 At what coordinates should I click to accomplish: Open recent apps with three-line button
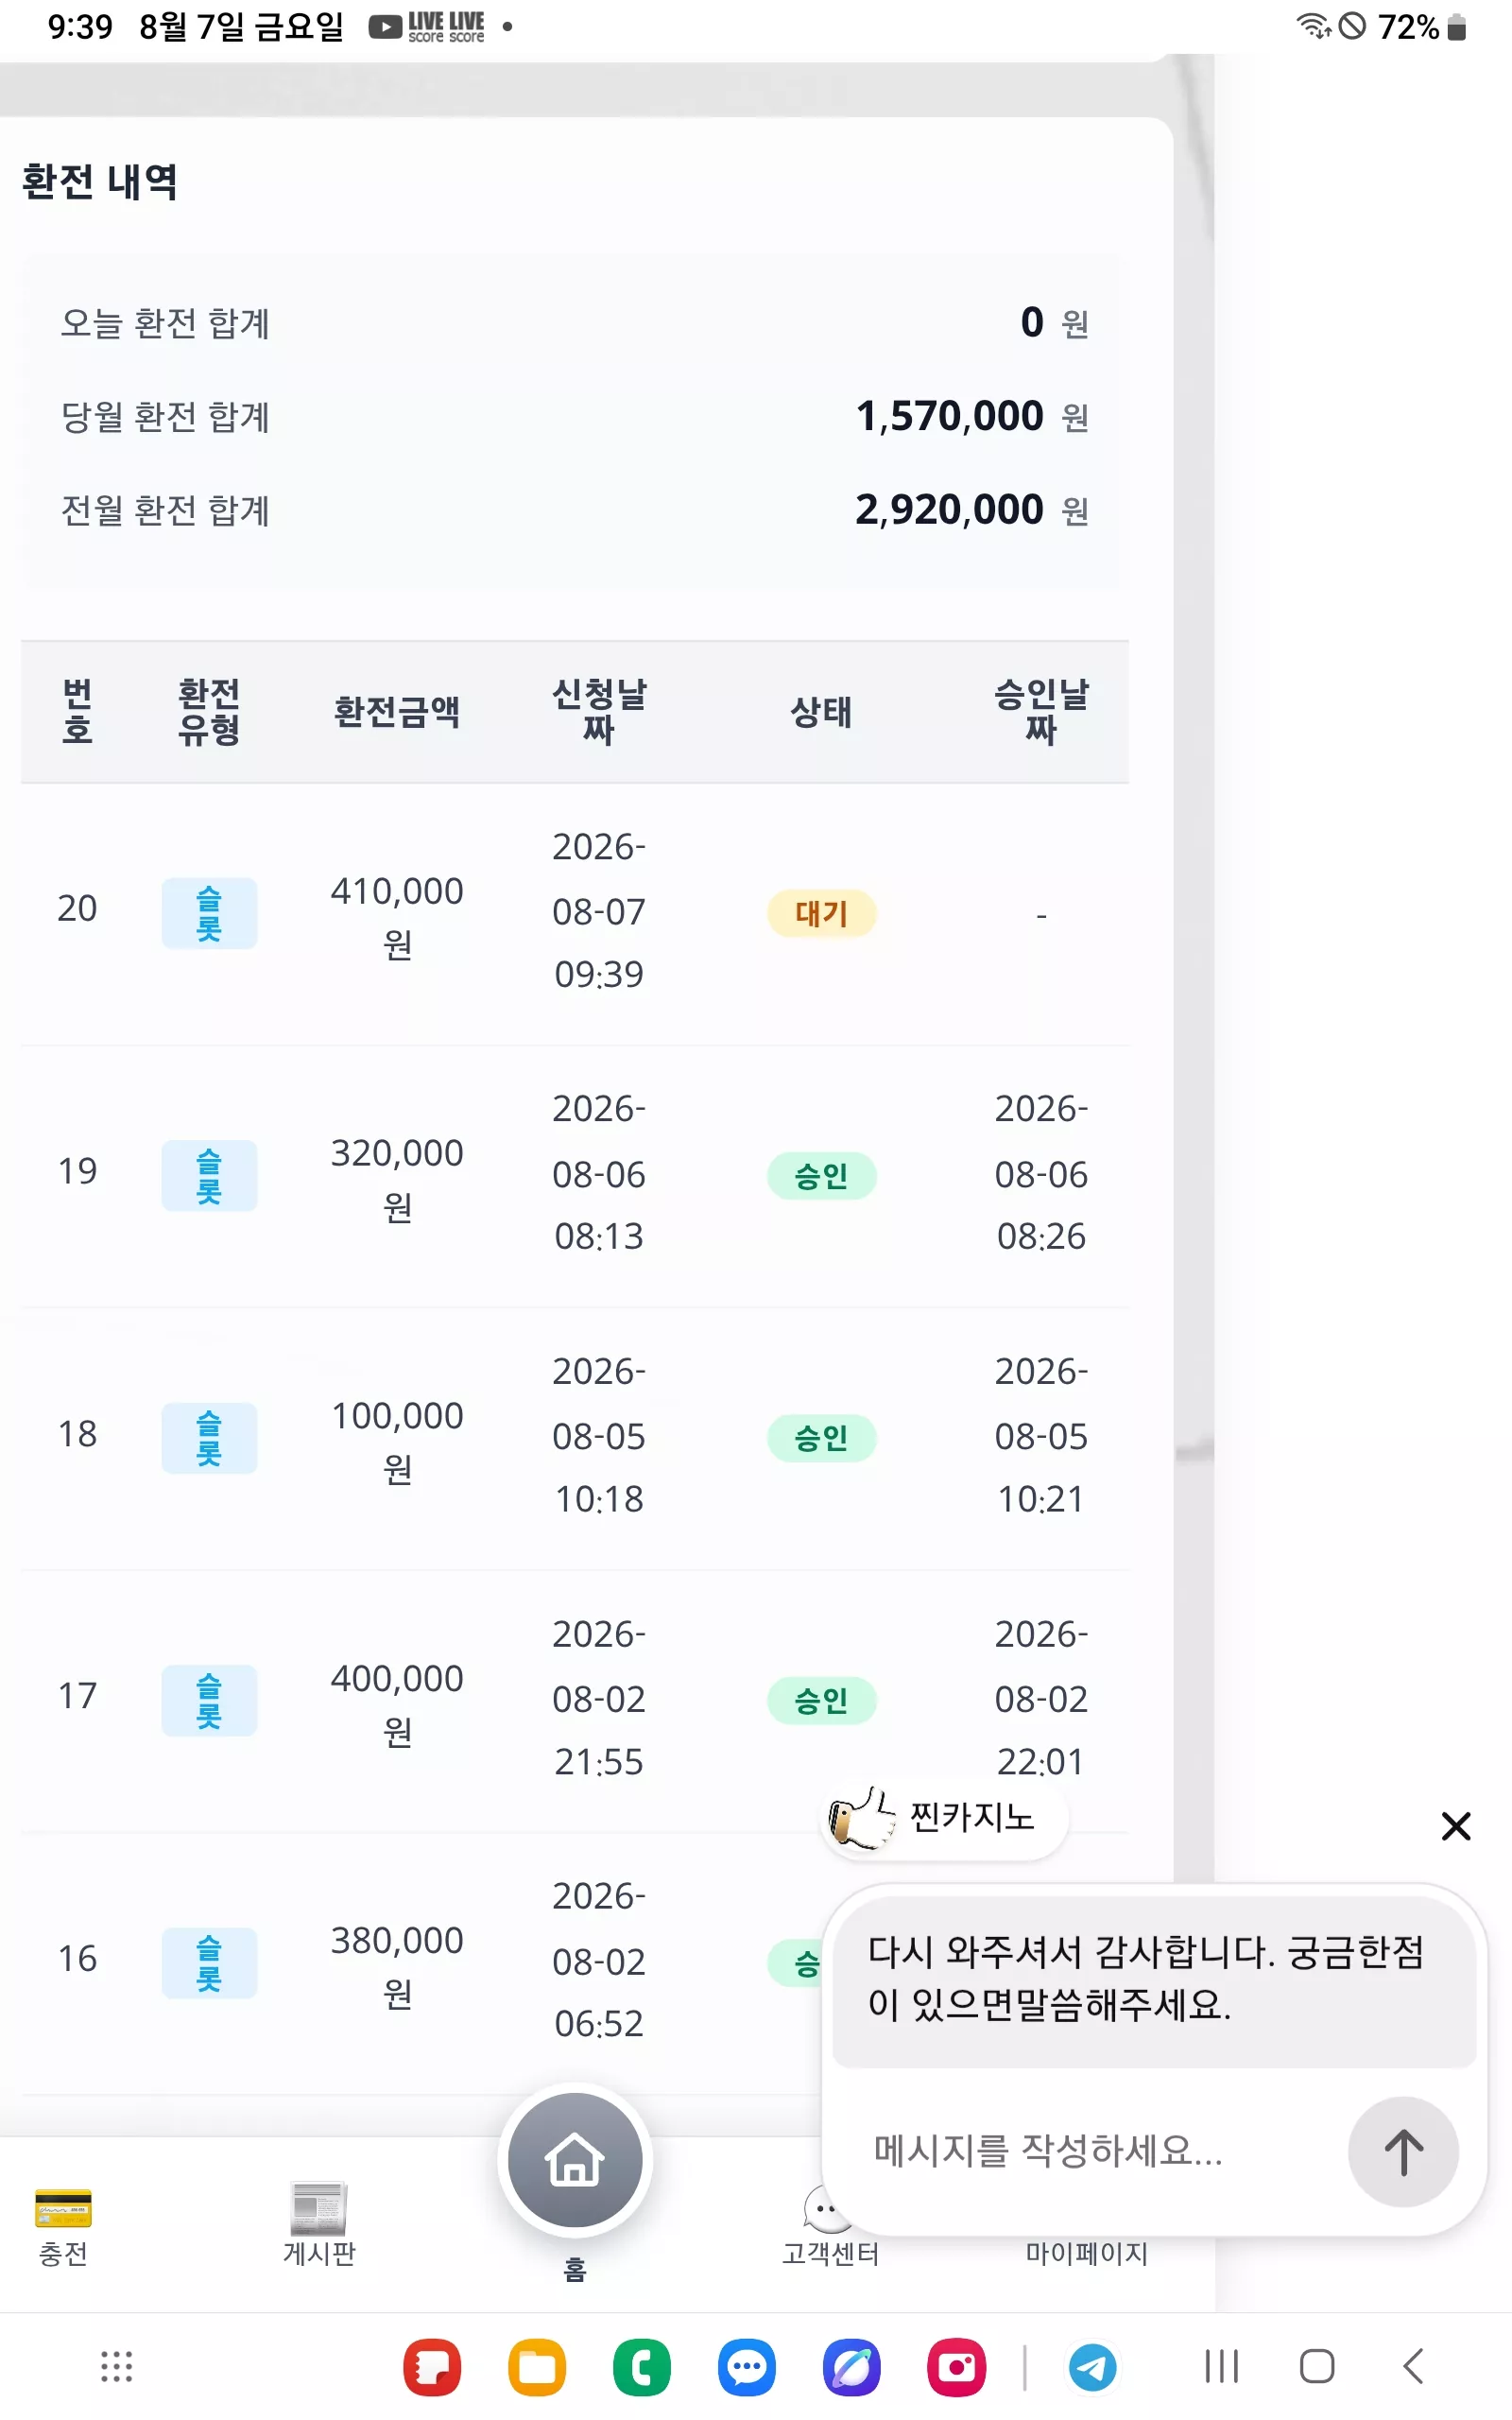1221,2366
